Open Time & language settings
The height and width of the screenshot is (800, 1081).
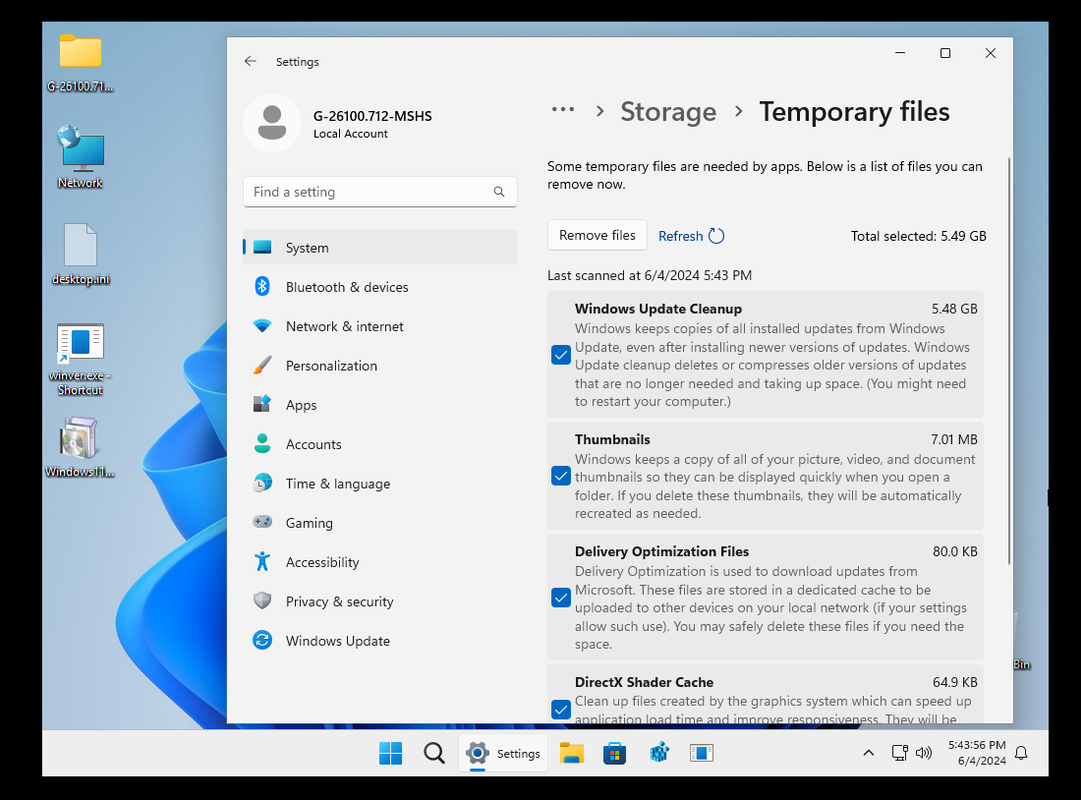point(380,483)
